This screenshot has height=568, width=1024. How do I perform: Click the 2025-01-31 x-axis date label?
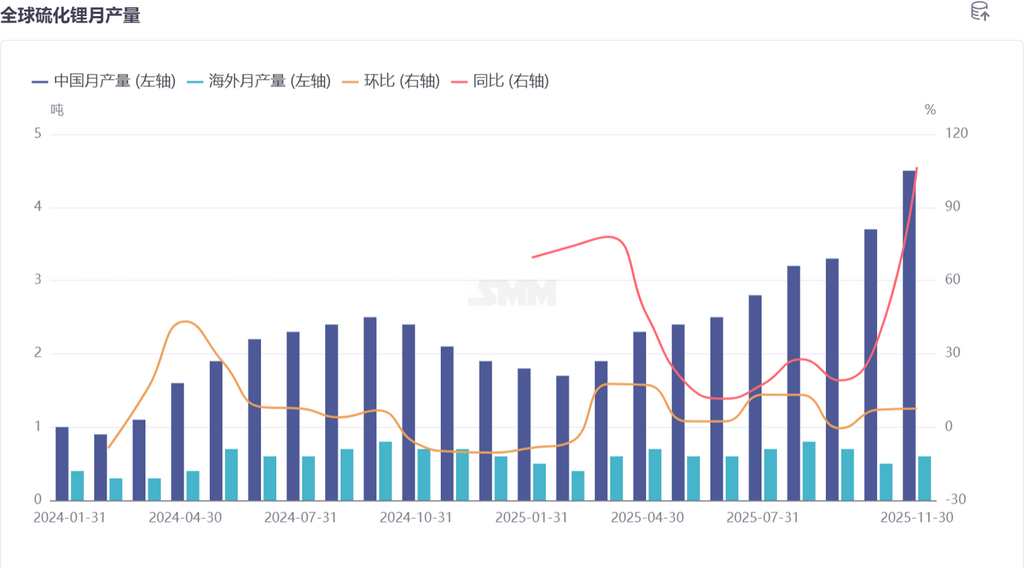pyautogui.click(x=531, y=517)
